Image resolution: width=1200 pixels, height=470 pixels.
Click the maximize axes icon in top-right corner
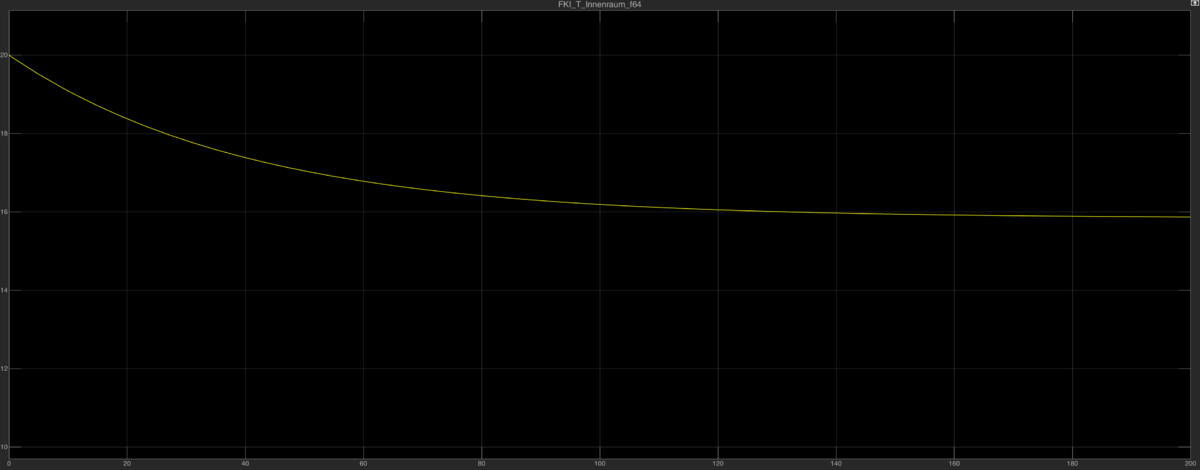click(1194, 4)
